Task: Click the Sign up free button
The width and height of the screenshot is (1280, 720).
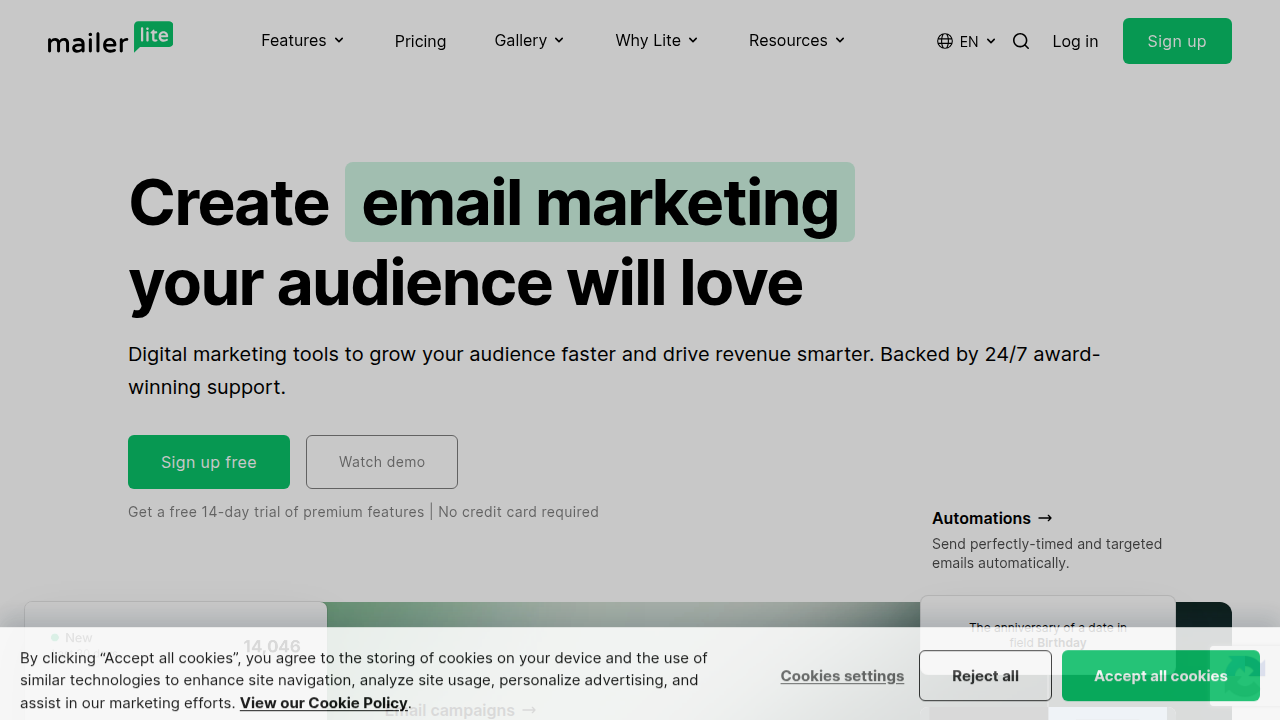Action: pyautogui.click(x=209, y=462)
